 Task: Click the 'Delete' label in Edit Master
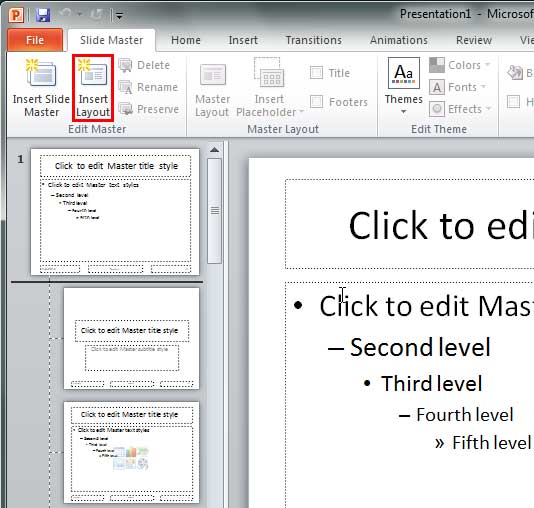153,65
